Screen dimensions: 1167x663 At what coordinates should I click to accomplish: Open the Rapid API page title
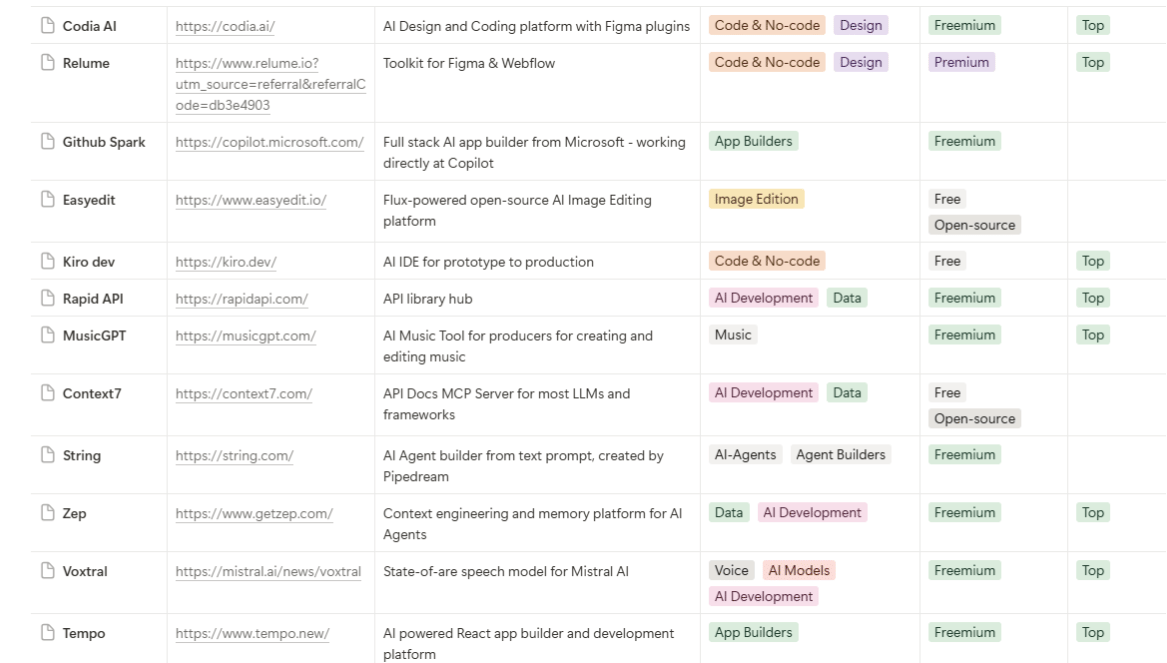tap(93, 299)
